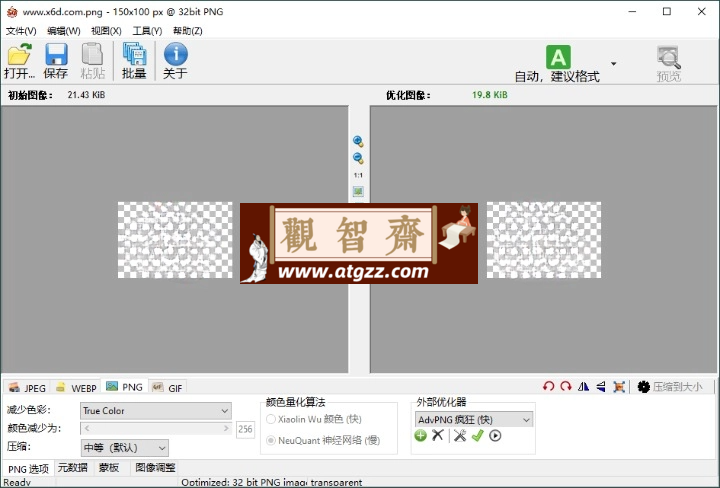Expand the arrow beside 自动, 建议格式
Viewport: 720px width, 488px height.
pos(613,63)
